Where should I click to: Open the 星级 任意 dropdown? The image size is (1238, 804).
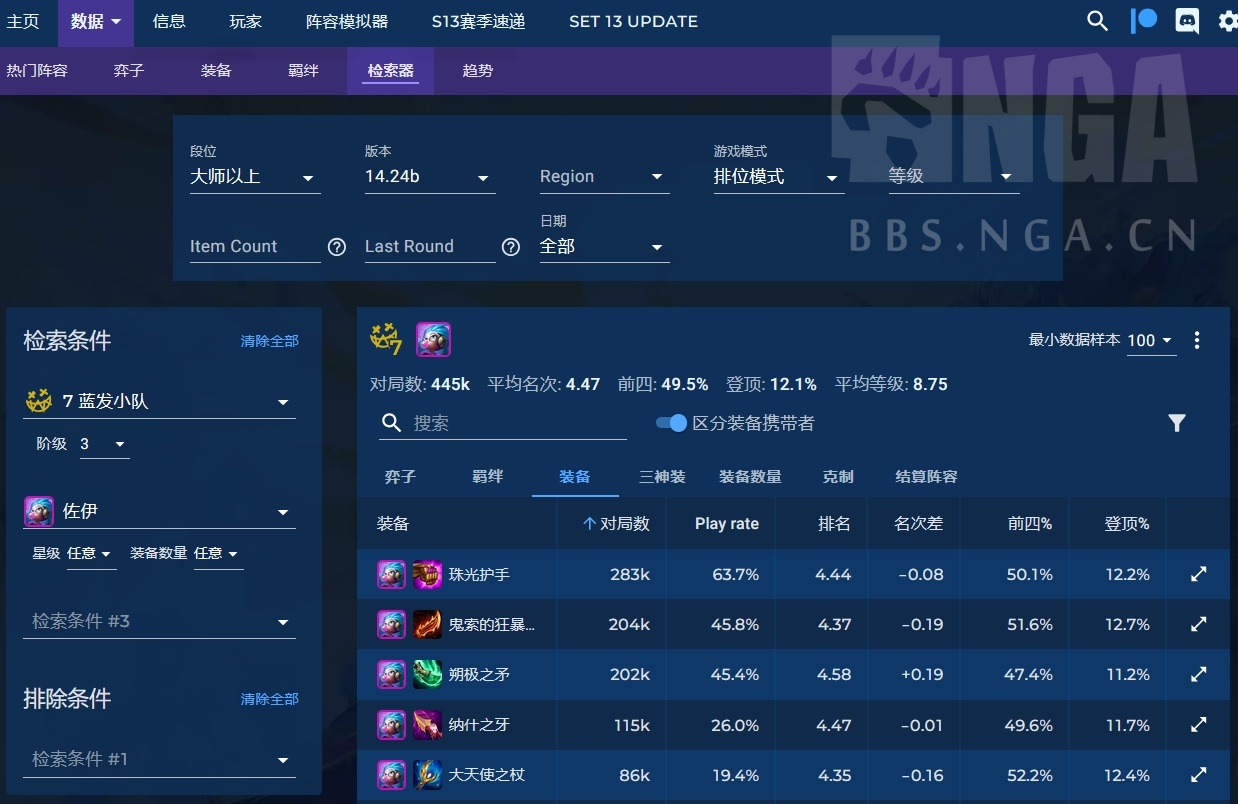point(91,554)
